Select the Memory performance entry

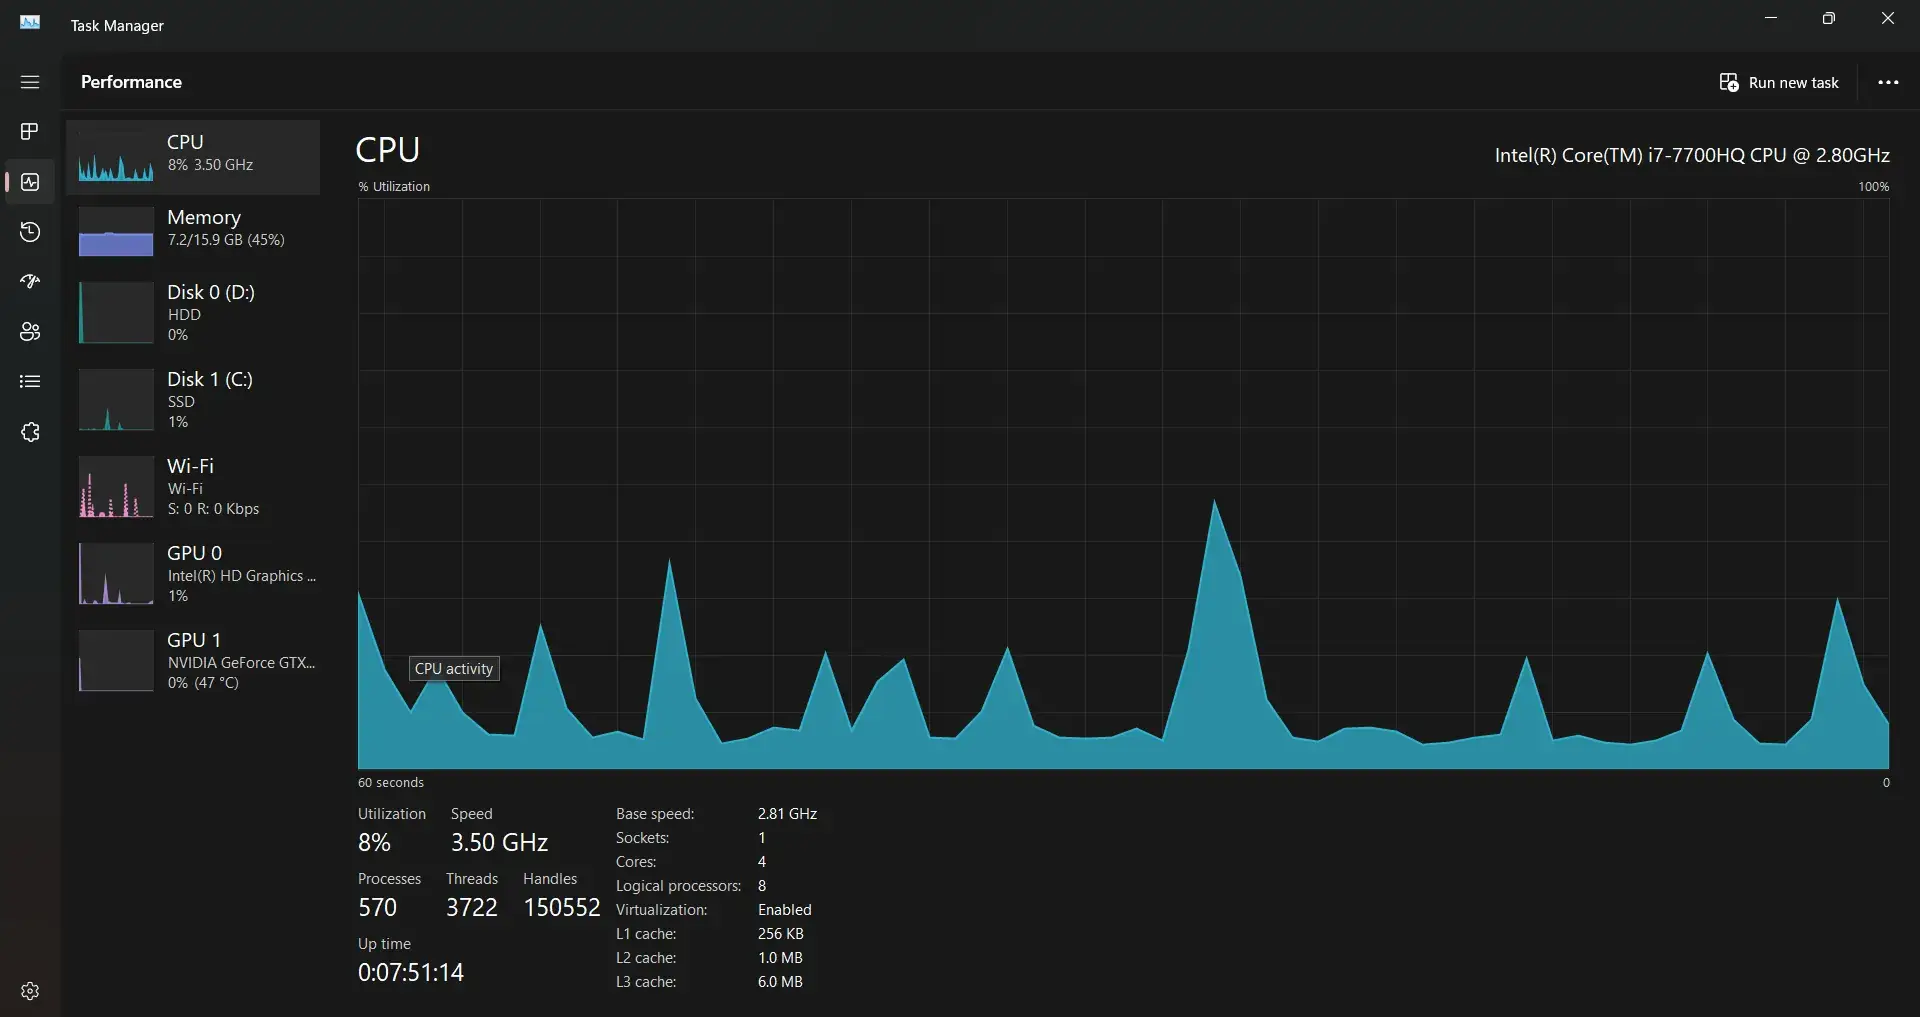pyautogui.click(x=193, y=231)
